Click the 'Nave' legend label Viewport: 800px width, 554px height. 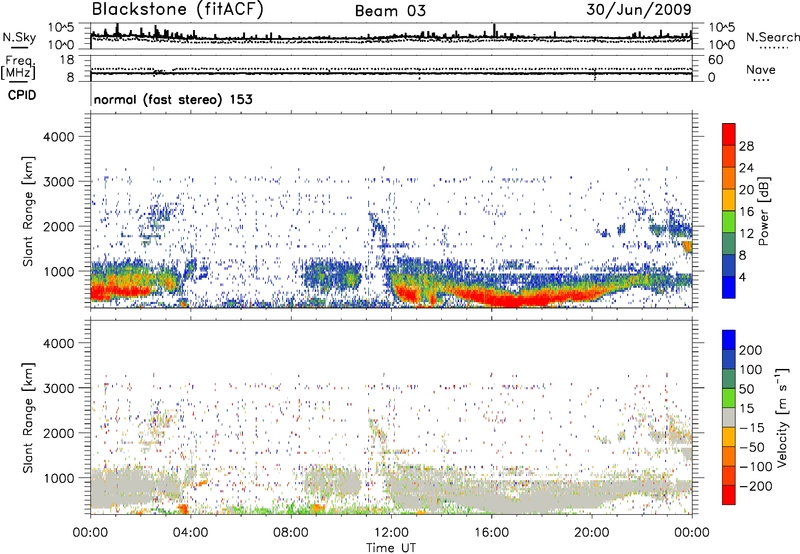761,69
